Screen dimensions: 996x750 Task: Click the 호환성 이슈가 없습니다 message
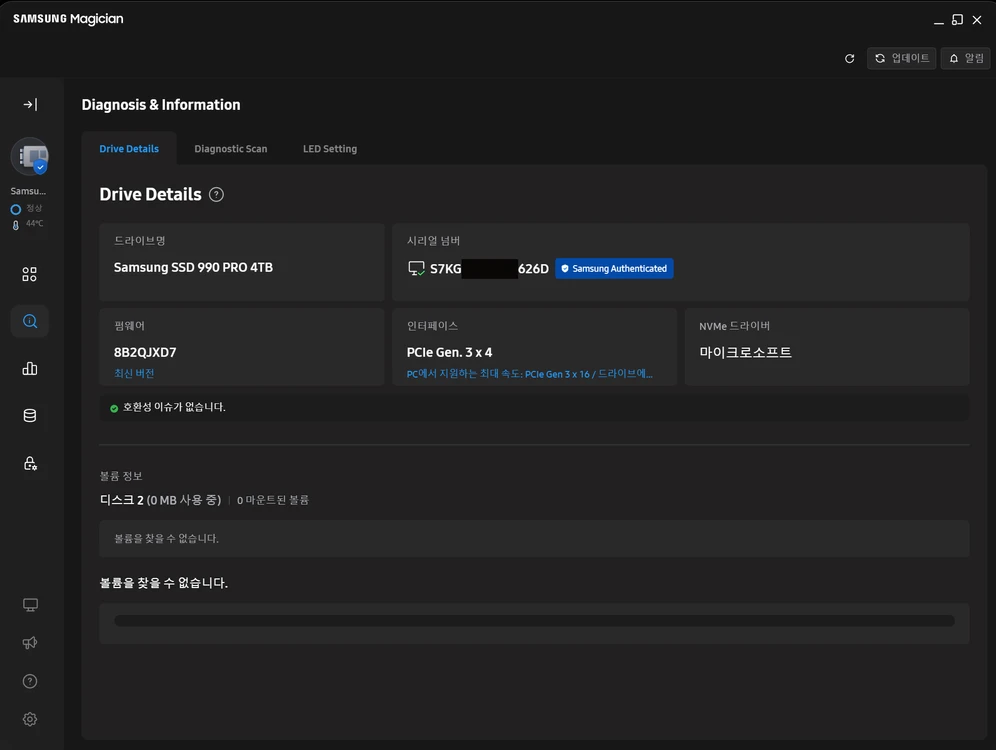[174, 407]
